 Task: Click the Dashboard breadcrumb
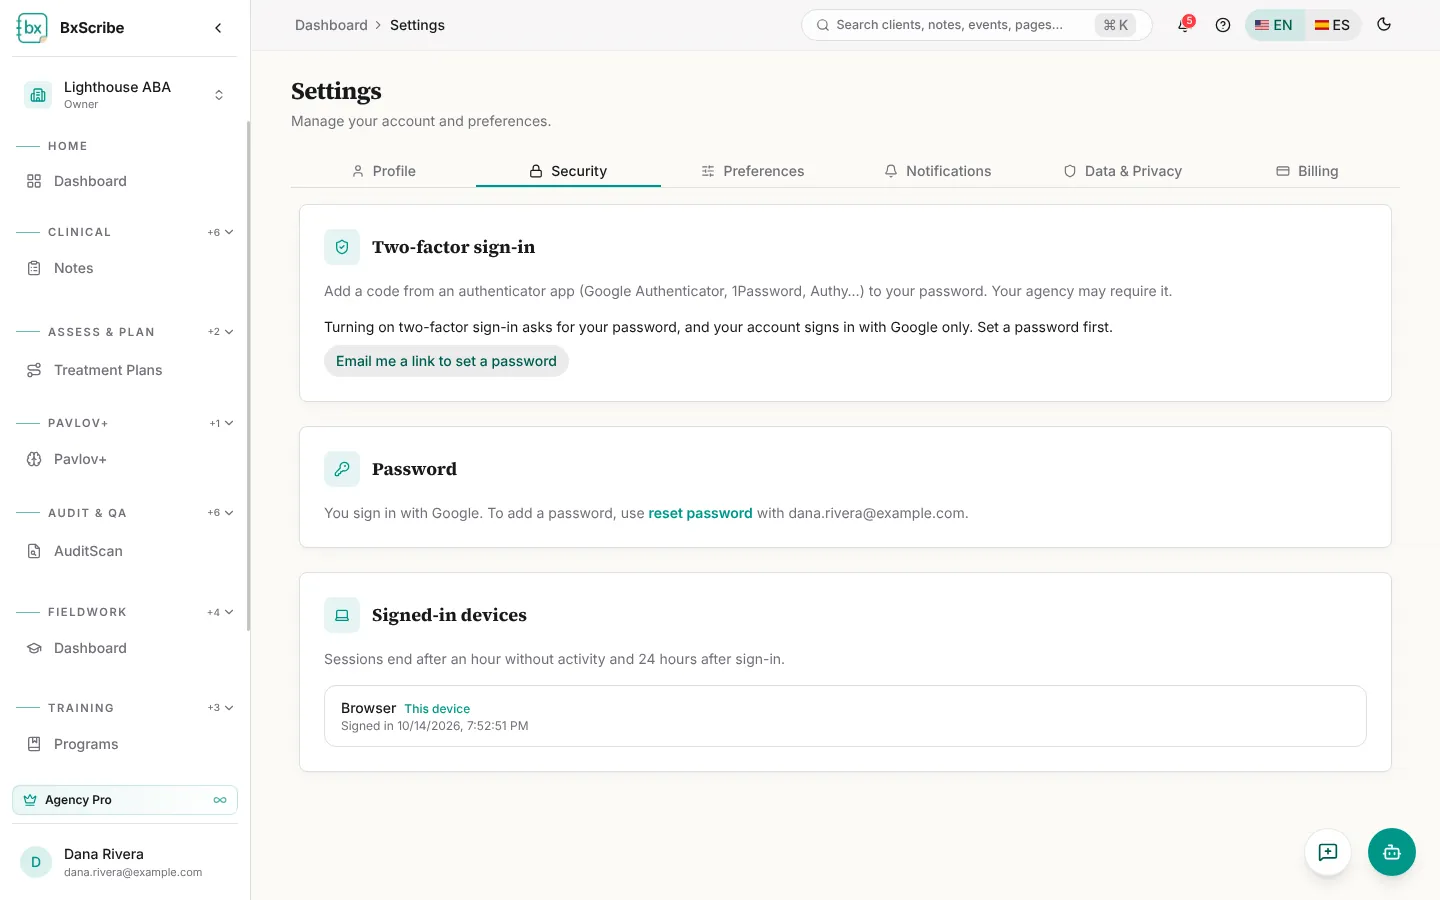pyautogui.click(x=331, y=25)
